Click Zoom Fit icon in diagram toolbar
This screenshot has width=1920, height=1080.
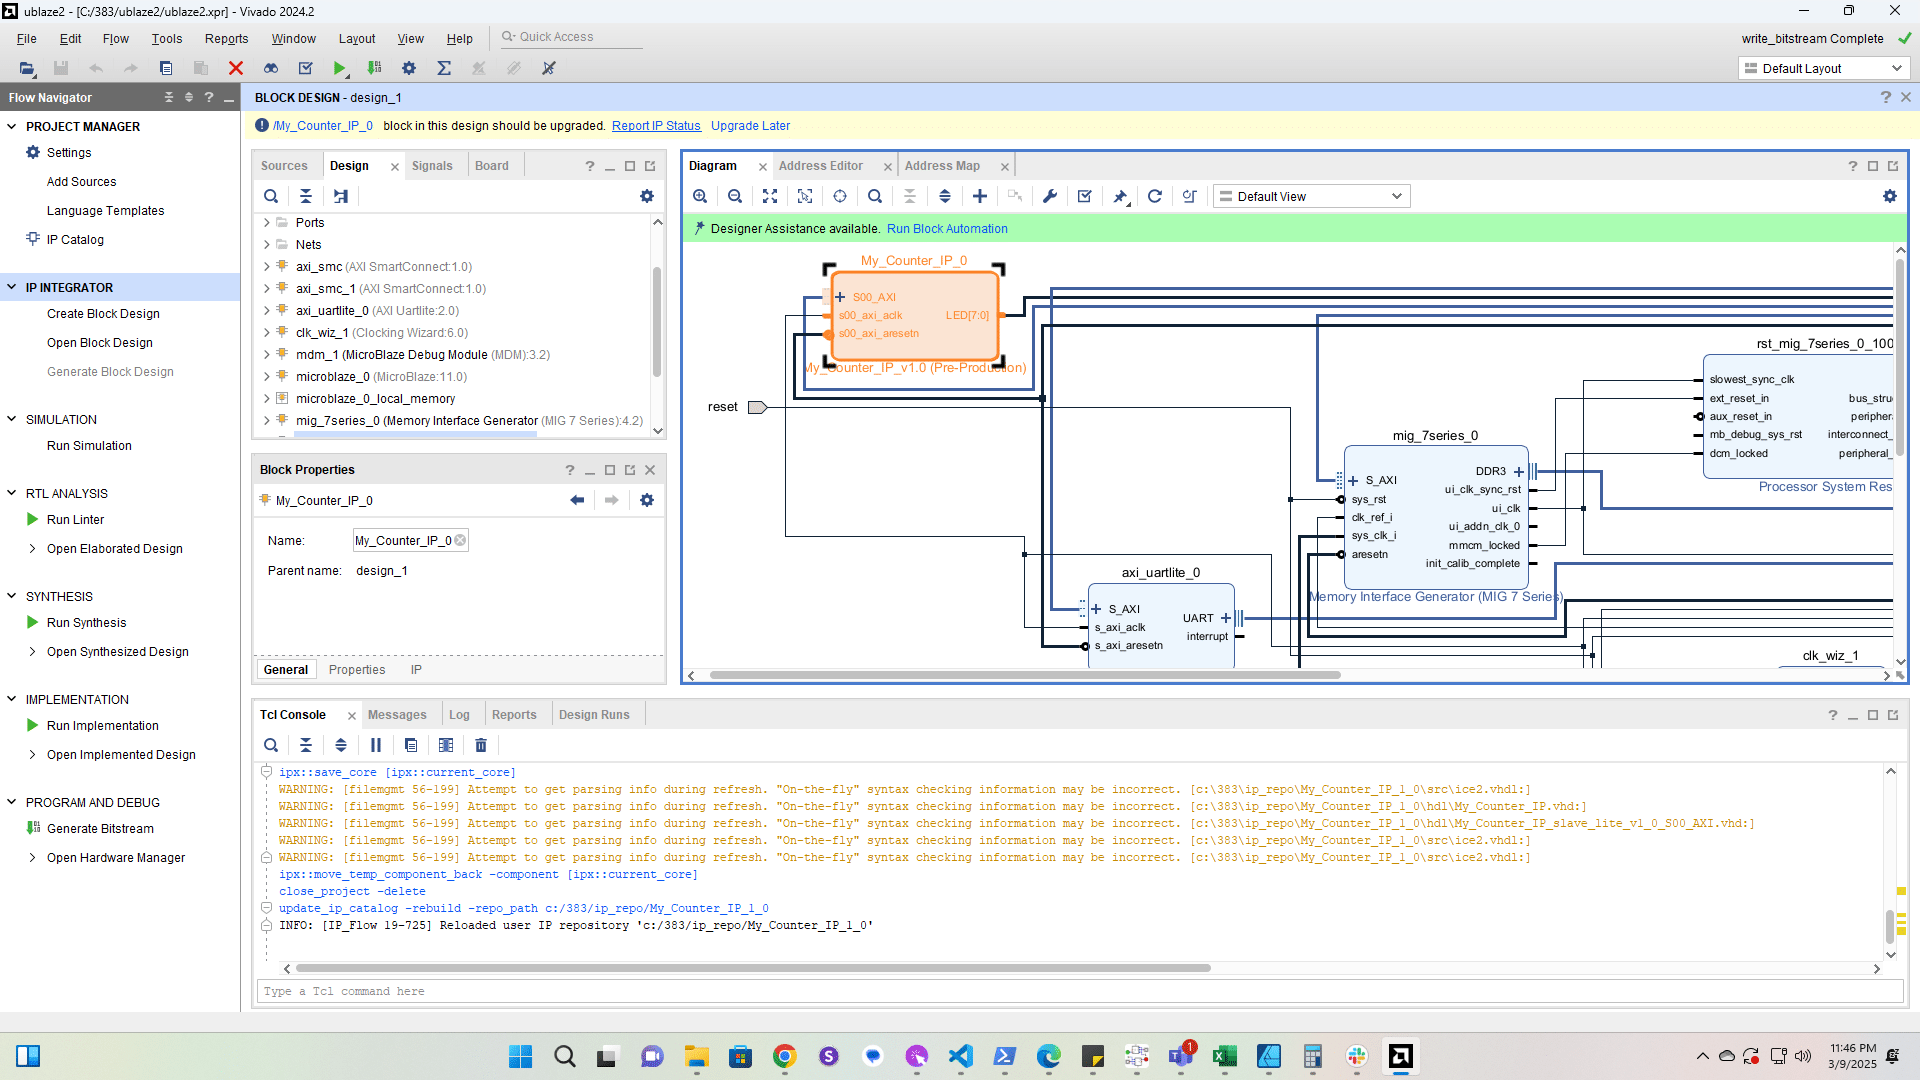pos(770,196)
